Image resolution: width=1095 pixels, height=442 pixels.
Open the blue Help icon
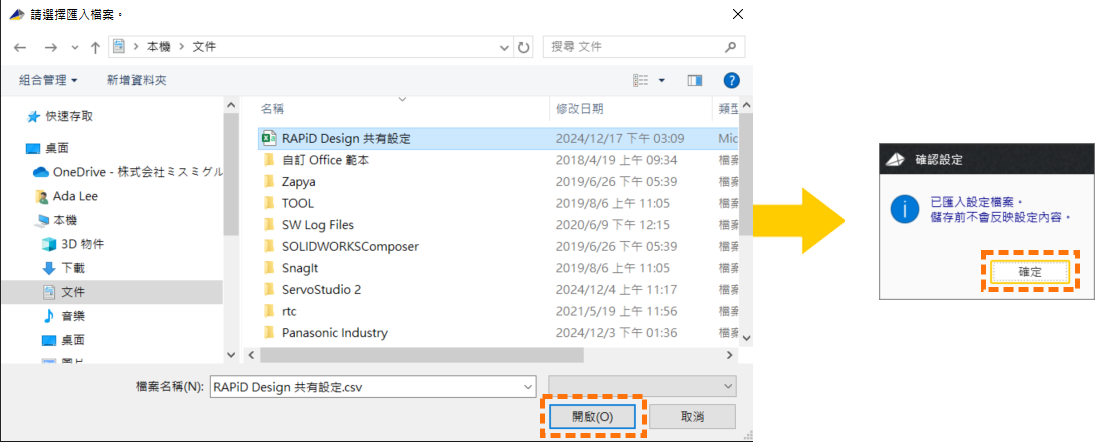point(731,81)
